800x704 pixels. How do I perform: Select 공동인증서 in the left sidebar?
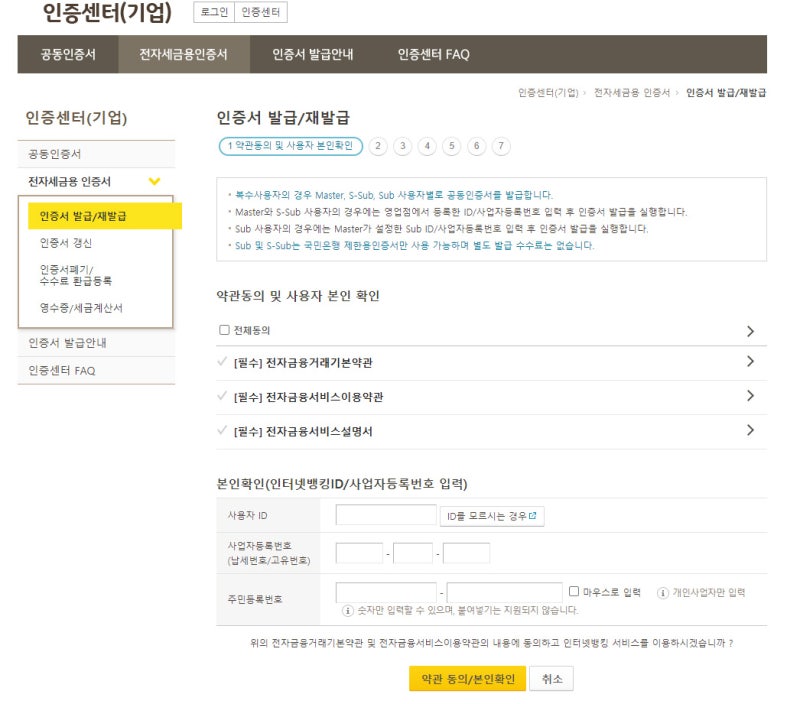coord(96,154)
